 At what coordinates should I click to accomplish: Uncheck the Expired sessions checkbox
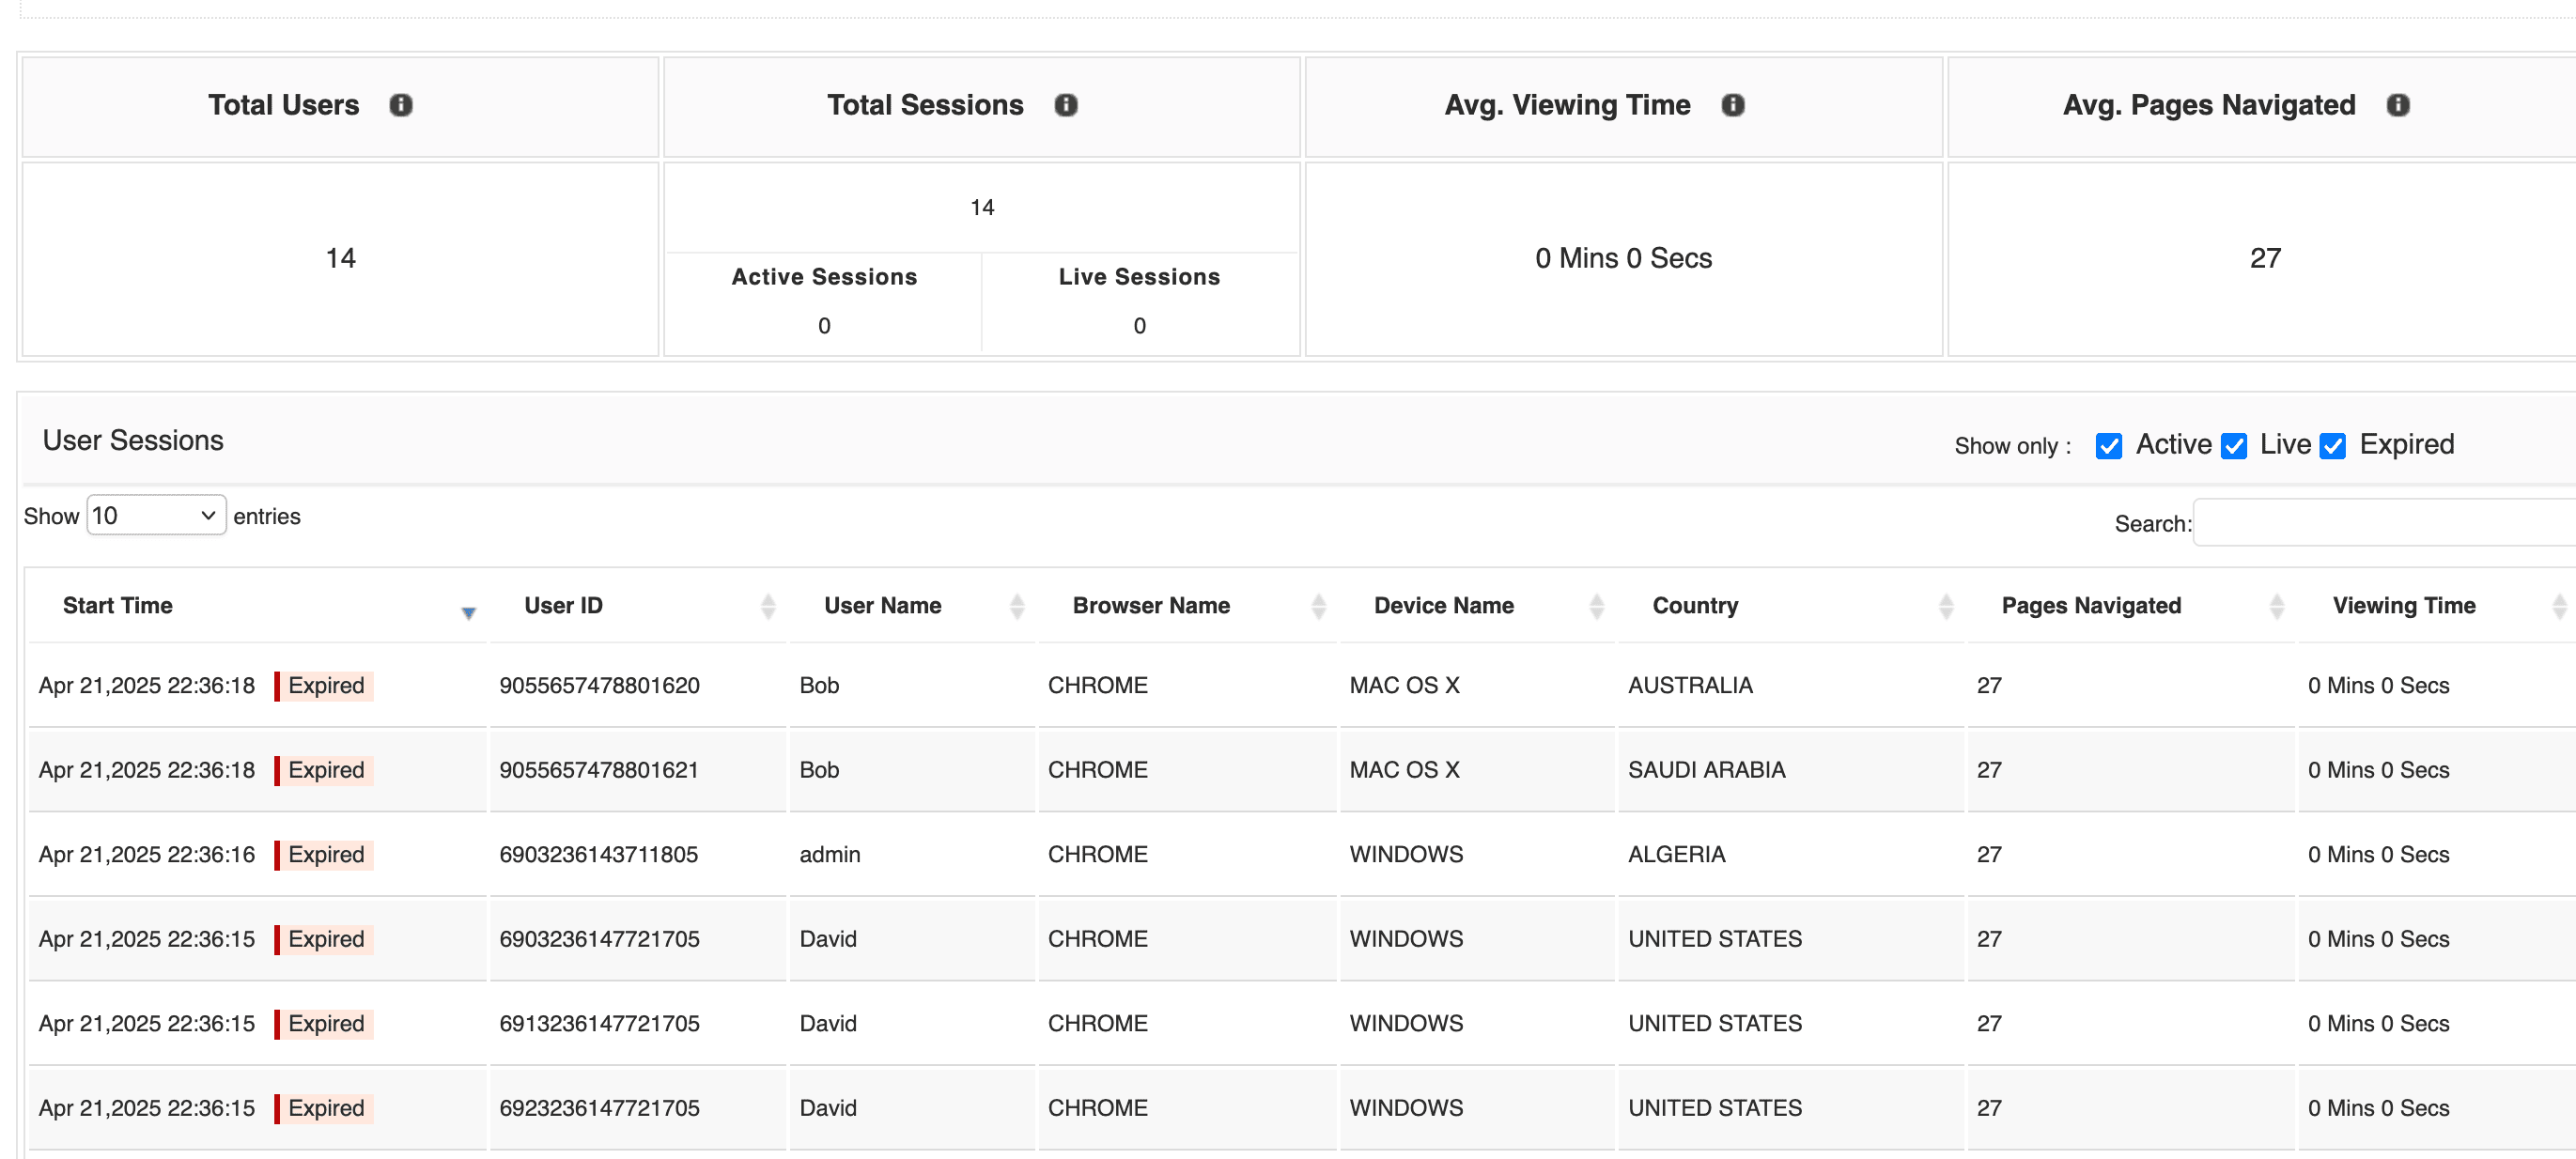click(x=2332, y=446)
